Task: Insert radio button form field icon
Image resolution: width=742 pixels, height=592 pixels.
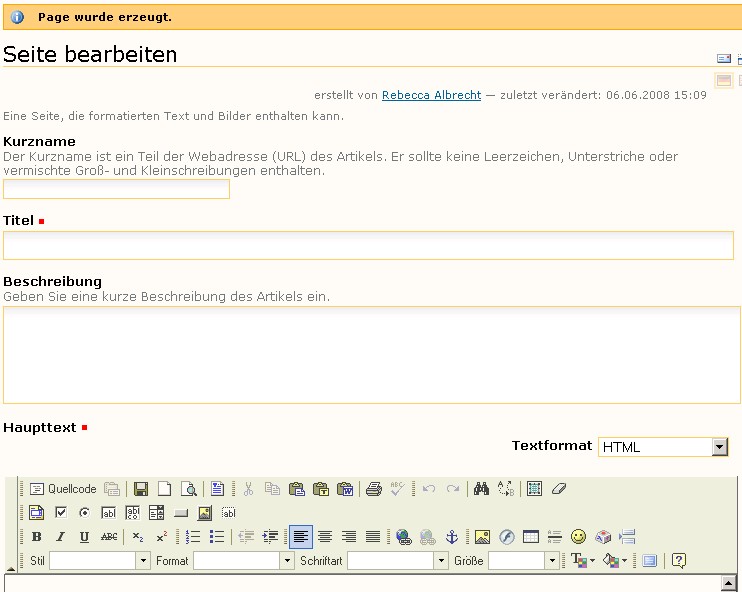Action: coord(85,512)
